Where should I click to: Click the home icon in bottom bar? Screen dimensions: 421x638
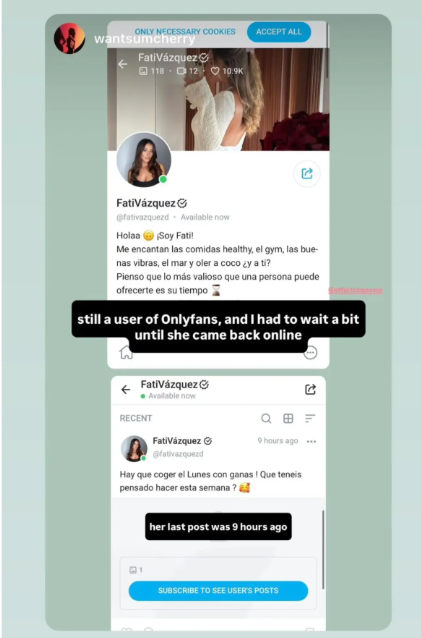click(x=126, y=352)
